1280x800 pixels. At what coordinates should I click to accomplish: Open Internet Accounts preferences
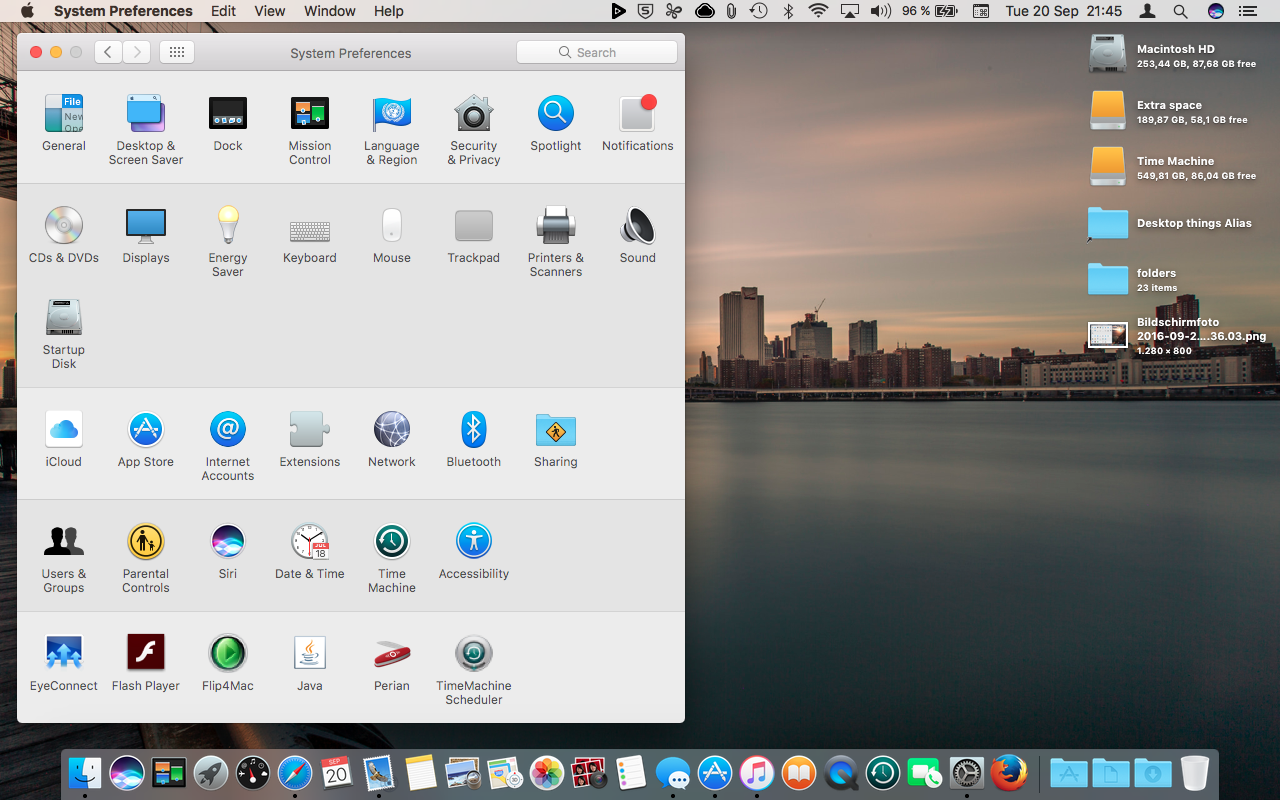click(x=228, y=429)
